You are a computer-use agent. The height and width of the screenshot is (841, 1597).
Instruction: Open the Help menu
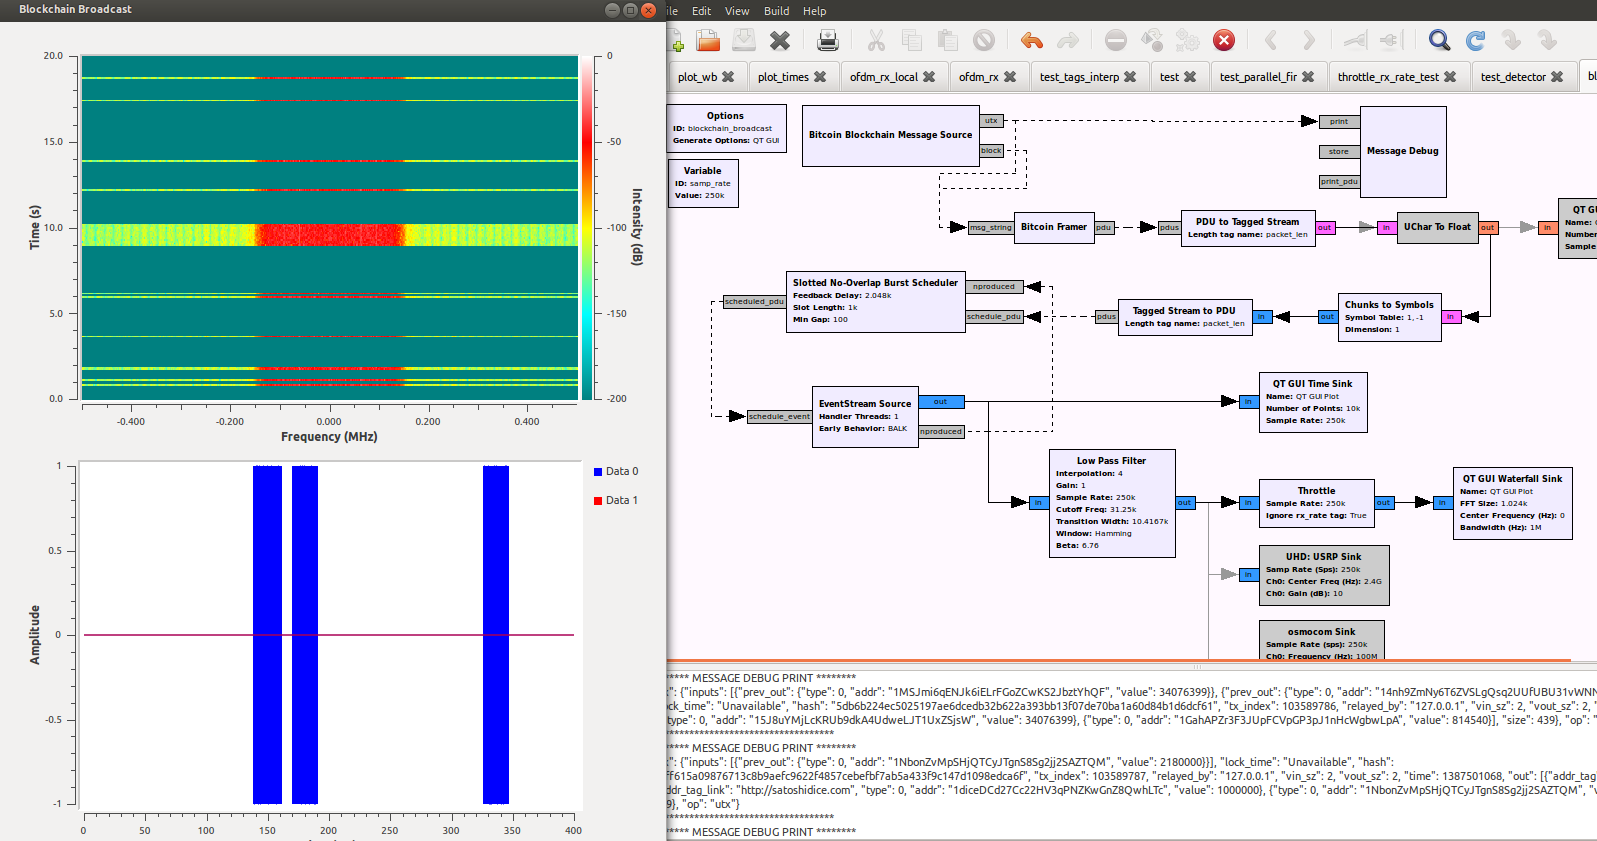[814, 11]
